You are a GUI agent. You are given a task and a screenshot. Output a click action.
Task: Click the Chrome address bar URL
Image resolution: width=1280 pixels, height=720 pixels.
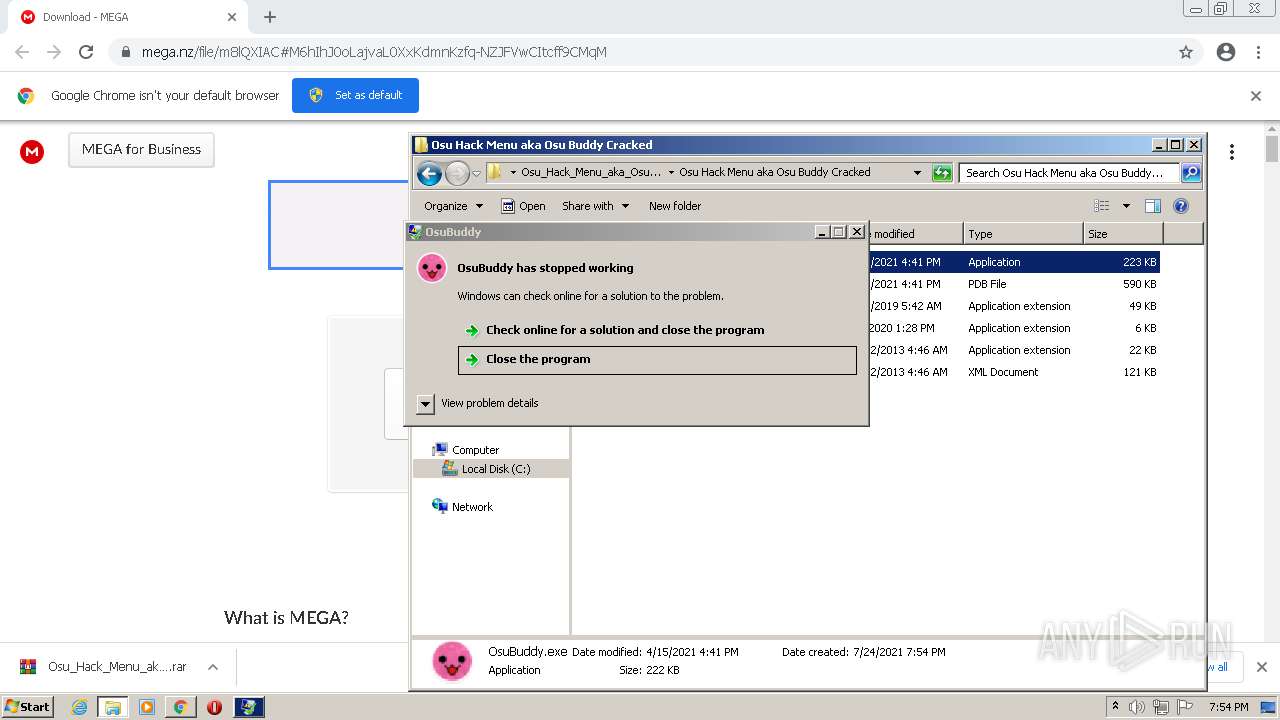click(x=374, y=52)
